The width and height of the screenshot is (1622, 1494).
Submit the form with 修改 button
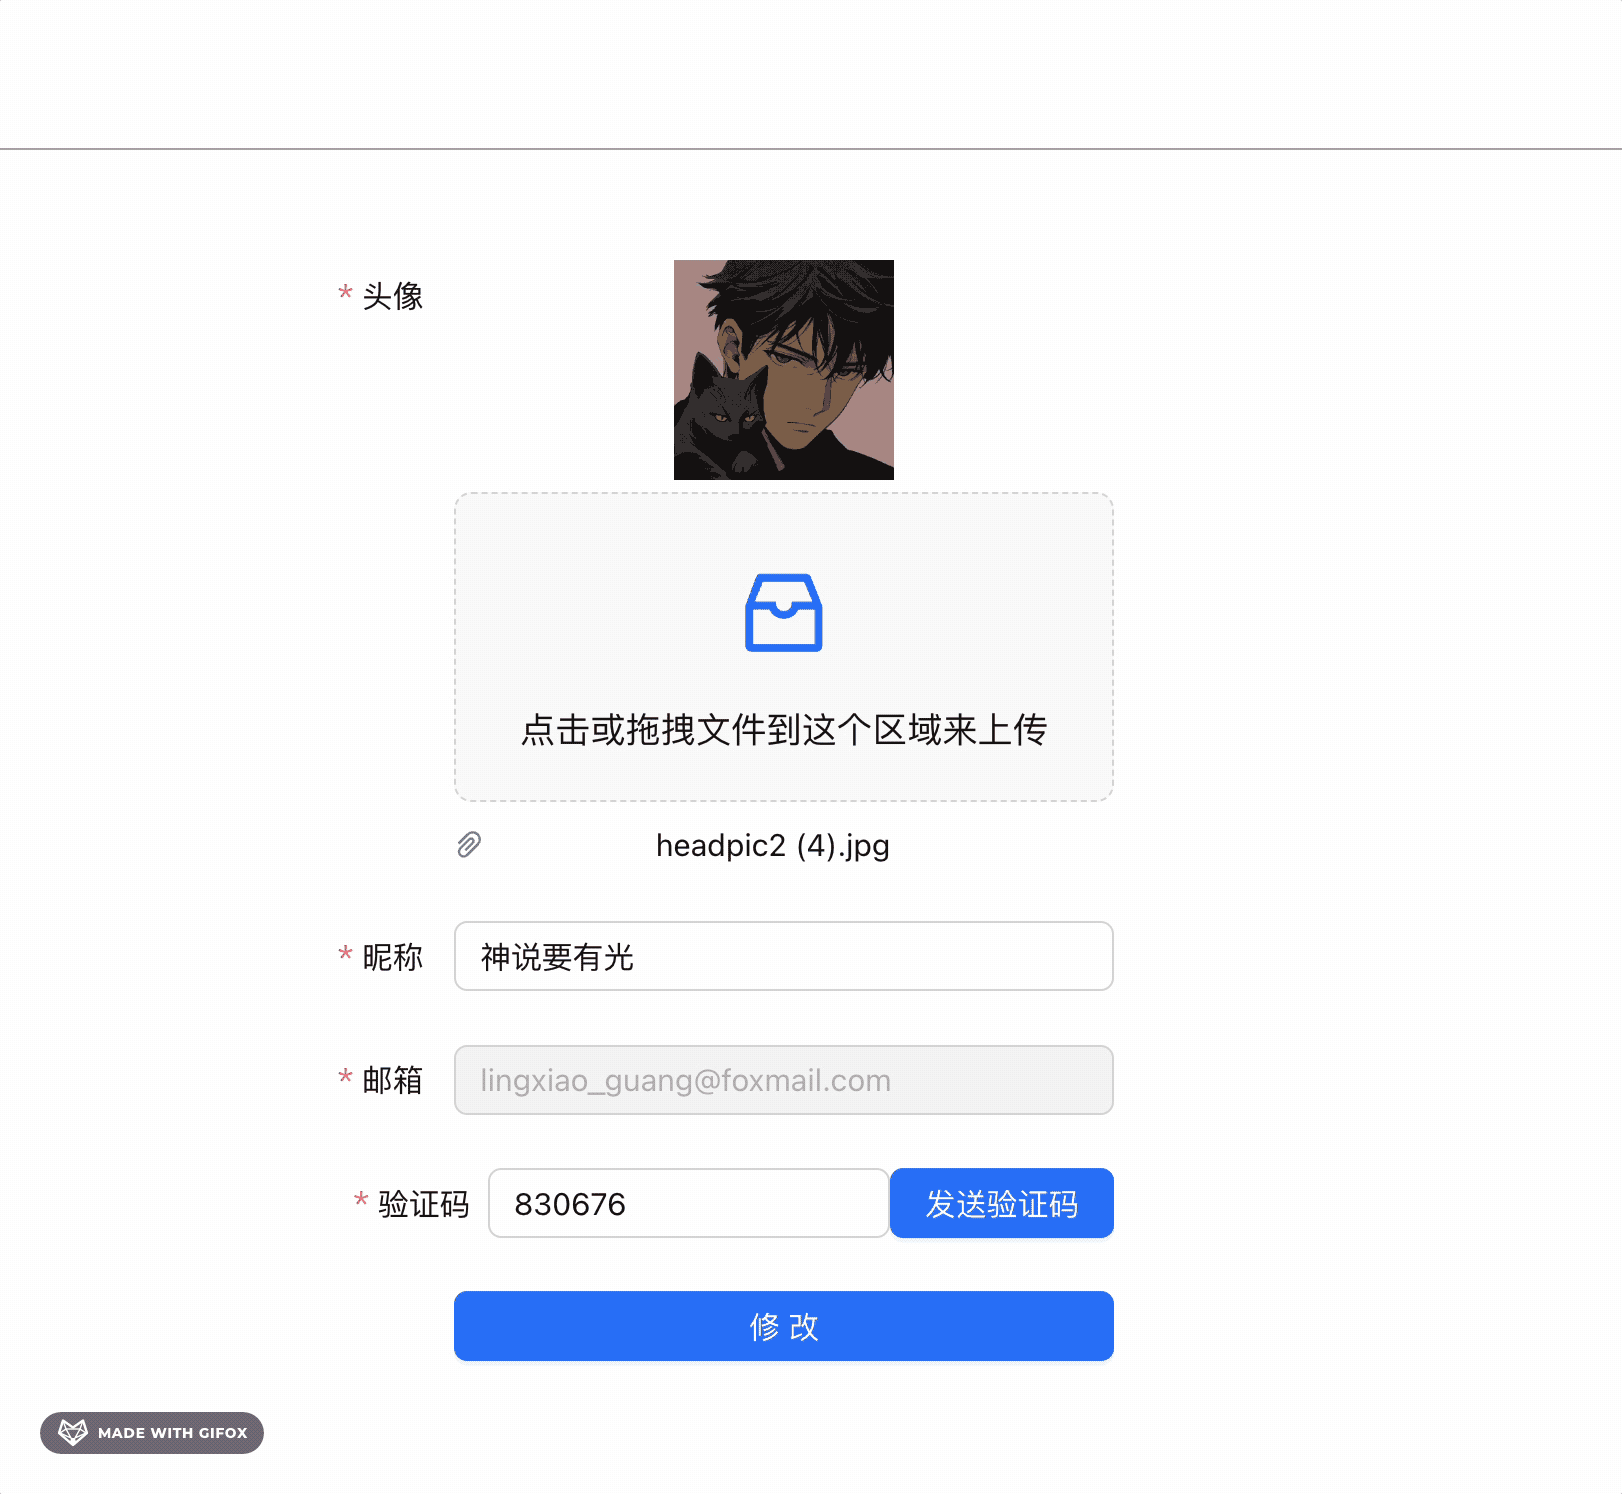[783, 1326]
